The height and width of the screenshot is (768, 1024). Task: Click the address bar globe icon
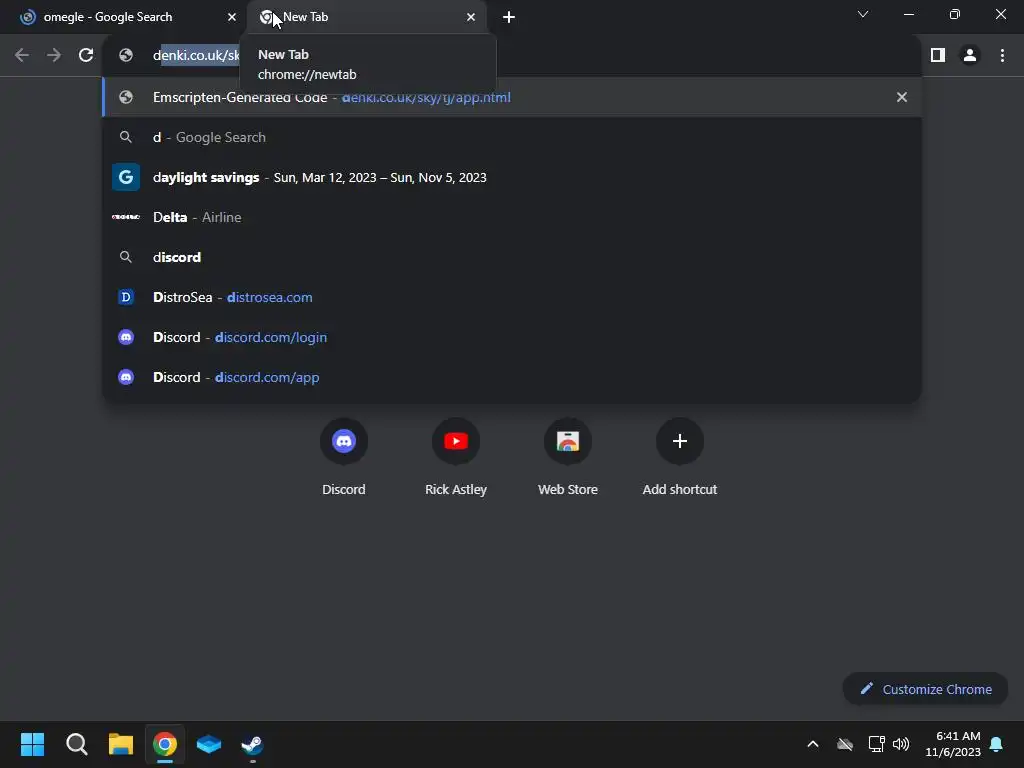pos(126,56)
